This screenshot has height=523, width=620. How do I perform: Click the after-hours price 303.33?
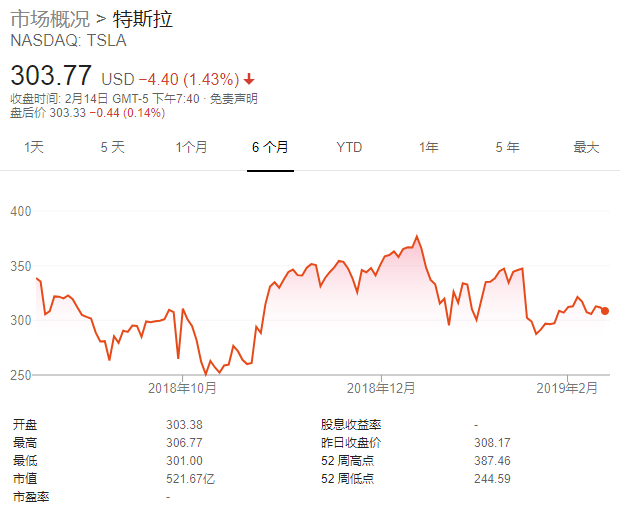[68, 113]
